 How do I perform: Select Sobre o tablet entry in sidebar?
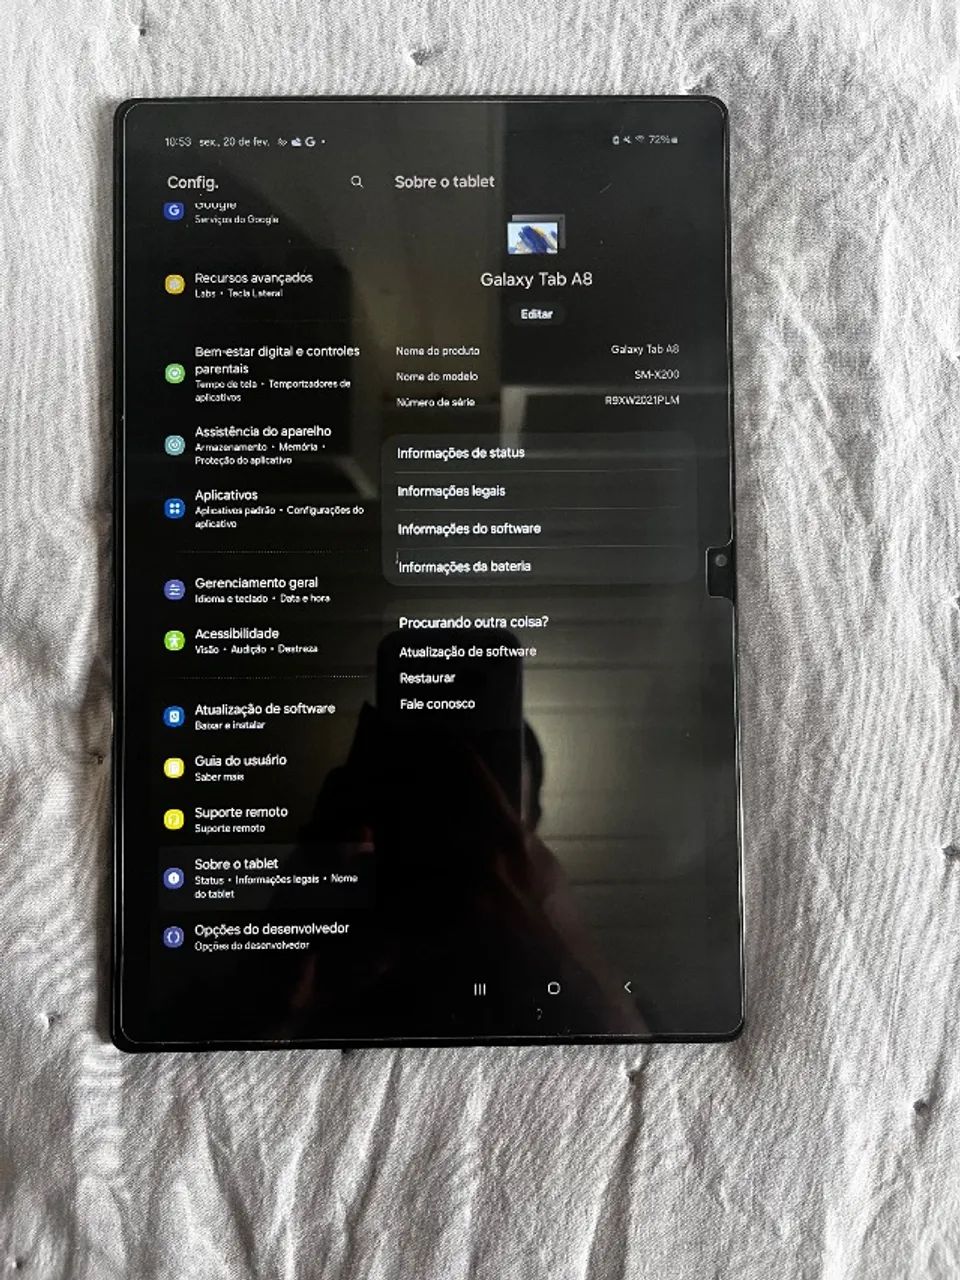(265, 878)
